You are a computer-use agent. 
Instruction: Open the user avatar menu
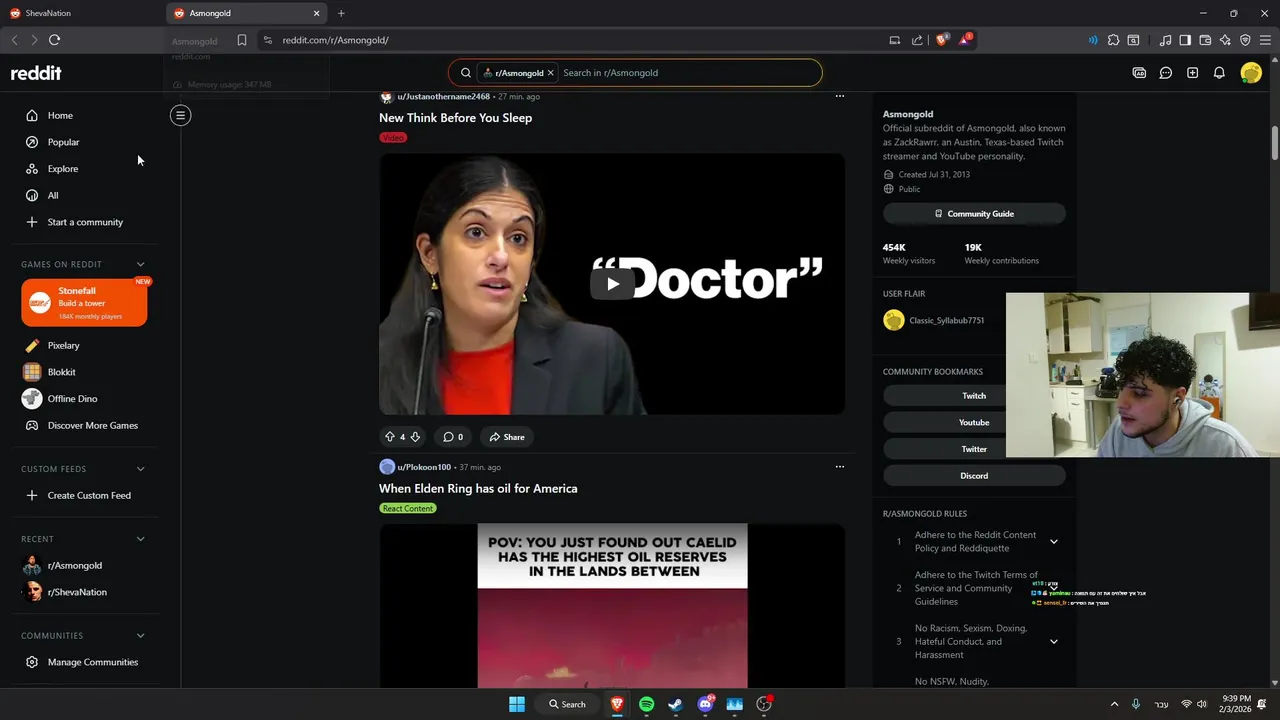[1251, 73]
